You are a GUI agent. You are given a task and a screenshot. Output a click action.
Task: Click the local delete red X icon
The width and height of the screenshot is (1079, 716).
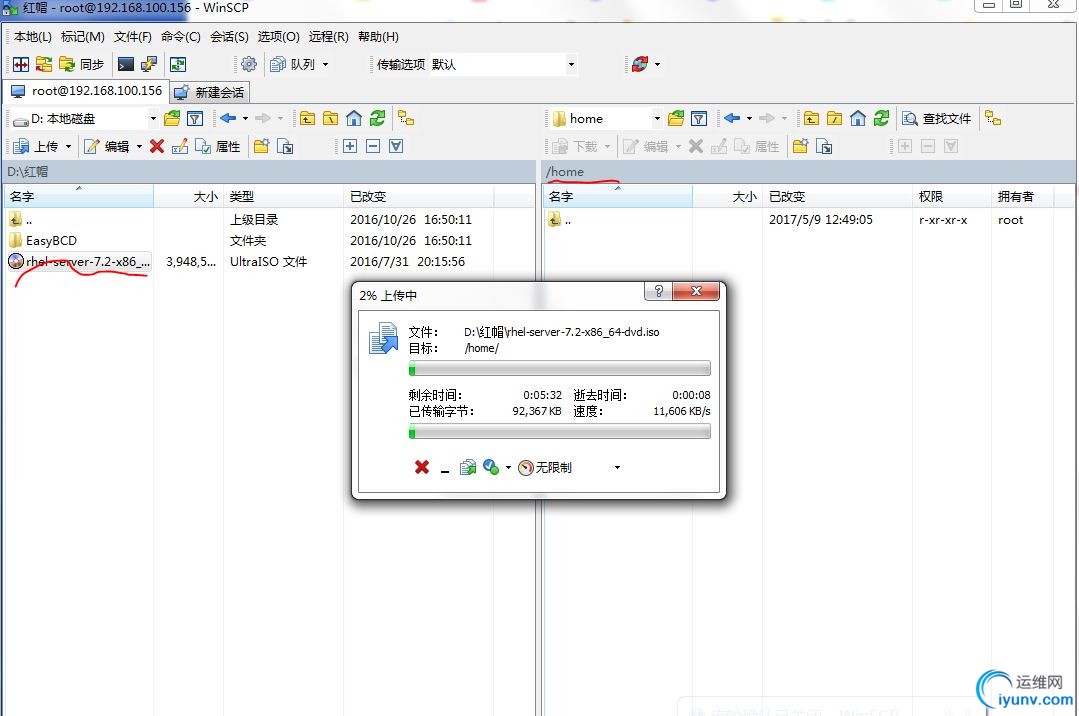click(x=157, y=146)
